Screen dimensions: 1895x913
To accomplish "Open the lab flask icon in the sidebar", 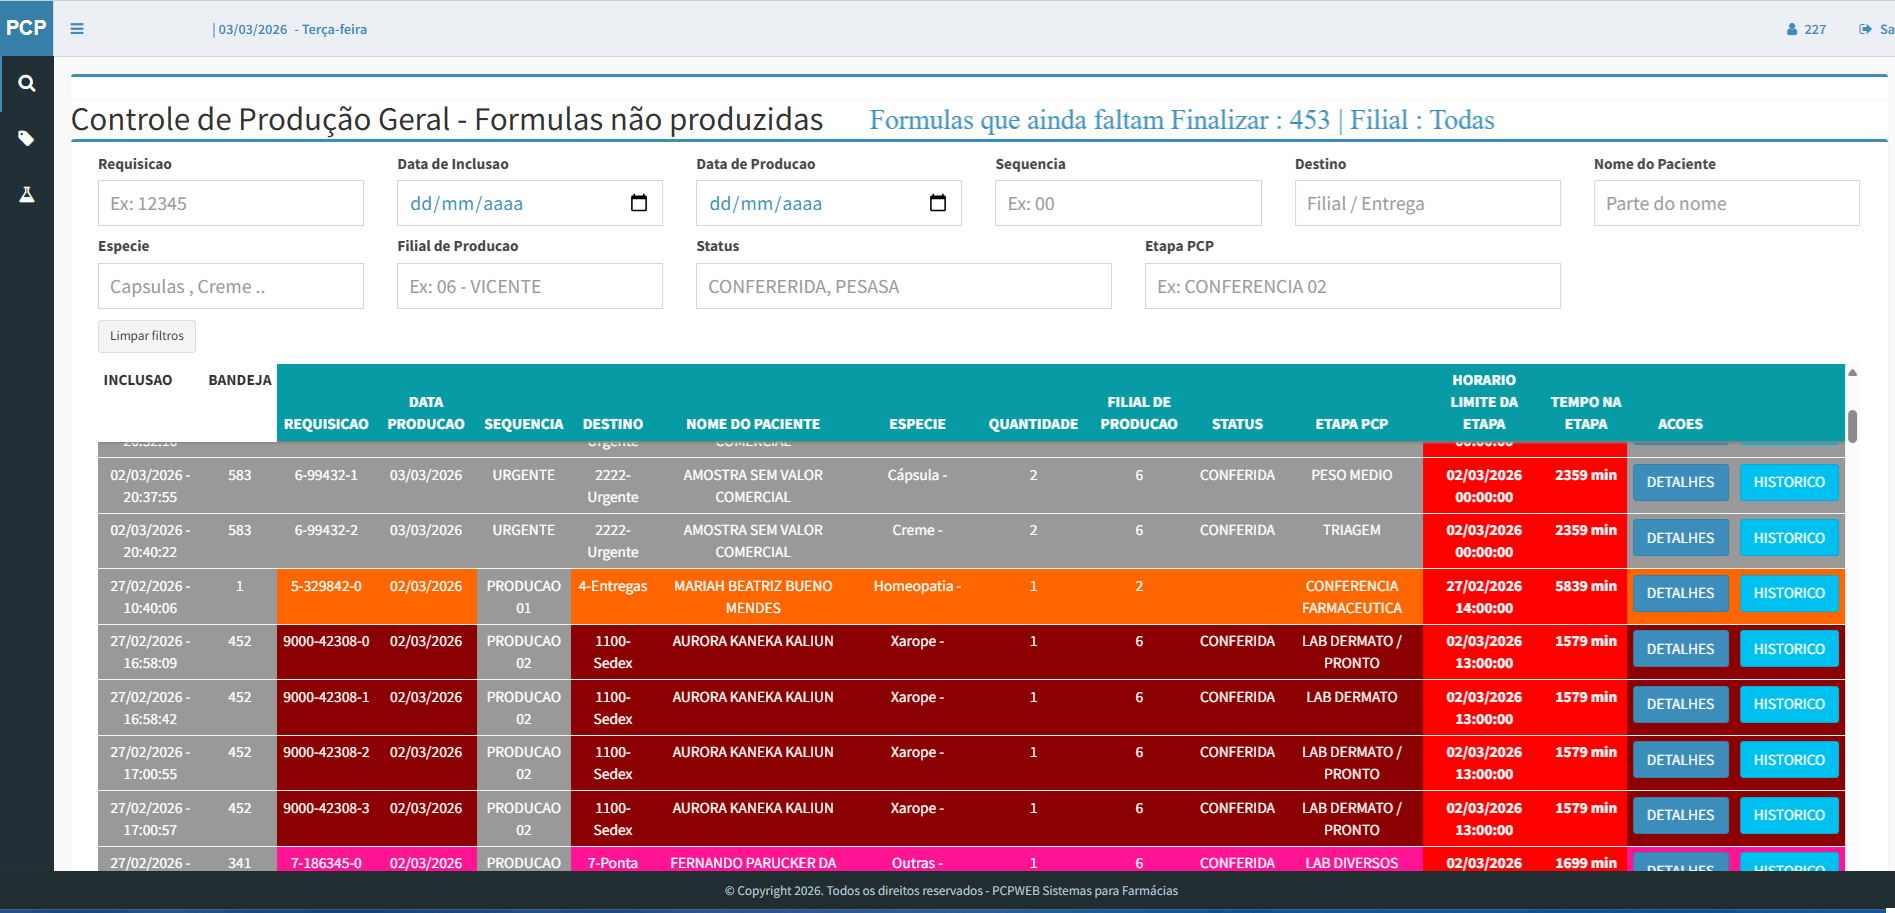I will (x=27, y=194).
